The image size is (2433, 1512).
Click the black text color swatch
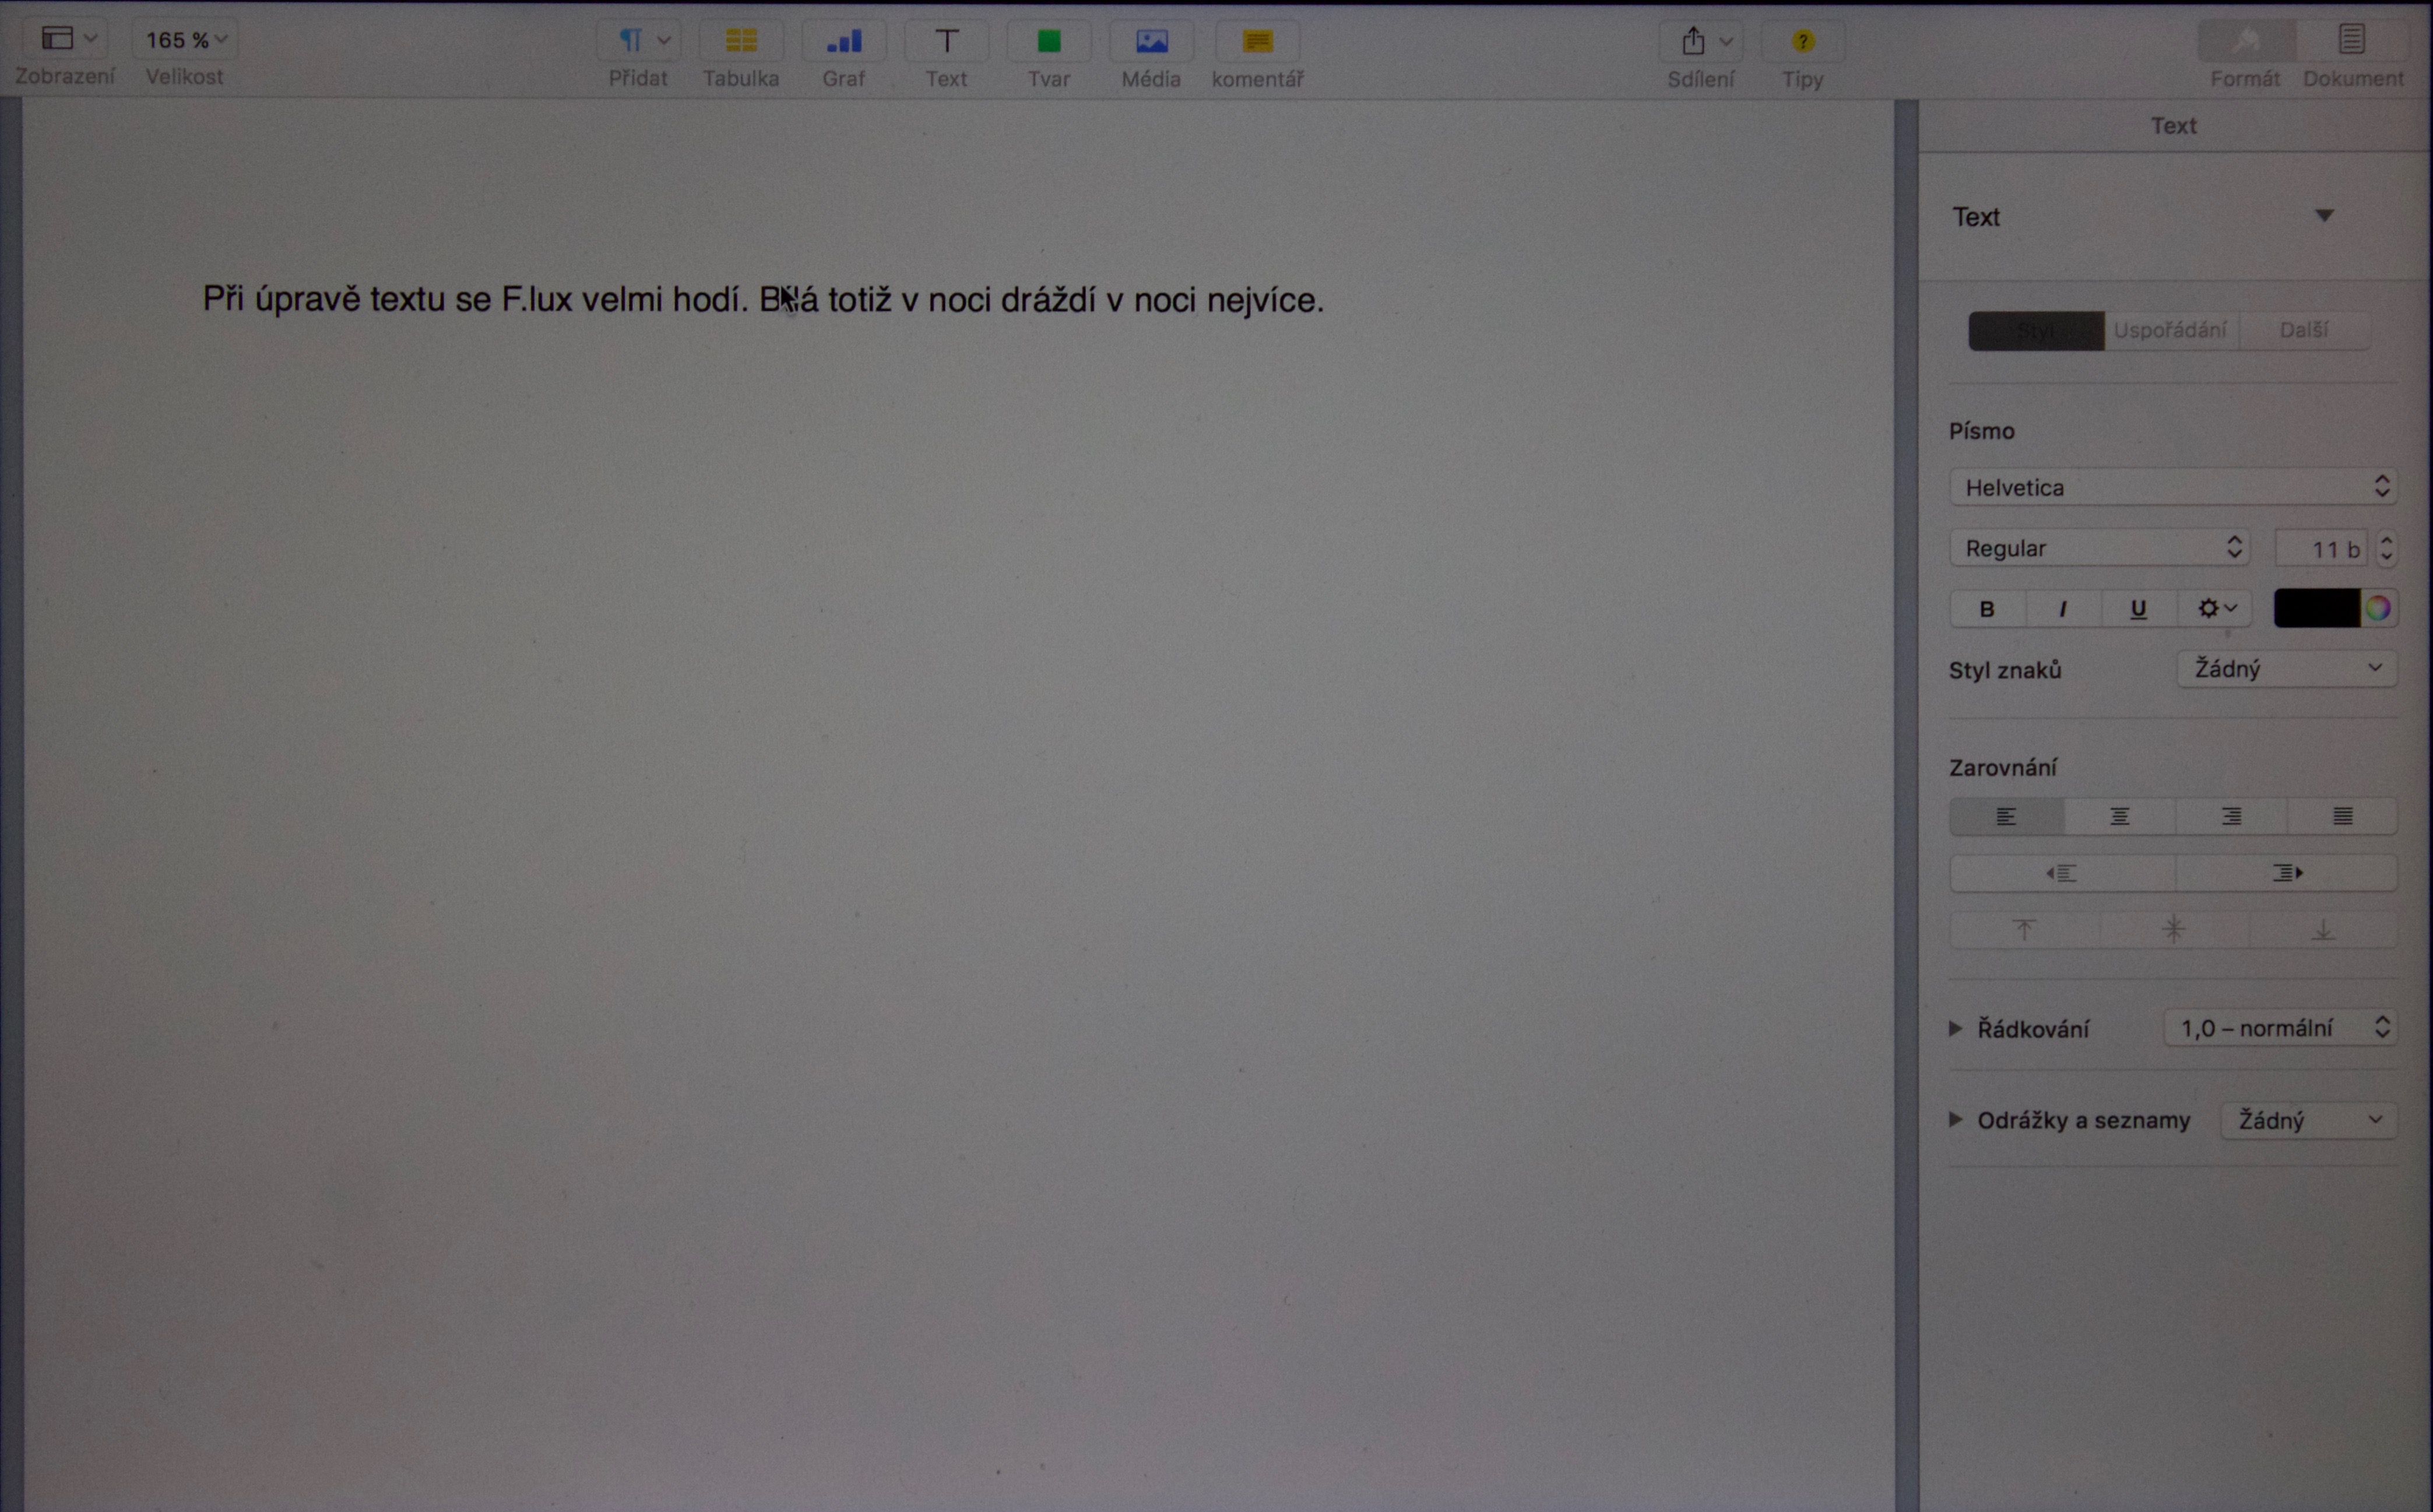(2316, 609)
